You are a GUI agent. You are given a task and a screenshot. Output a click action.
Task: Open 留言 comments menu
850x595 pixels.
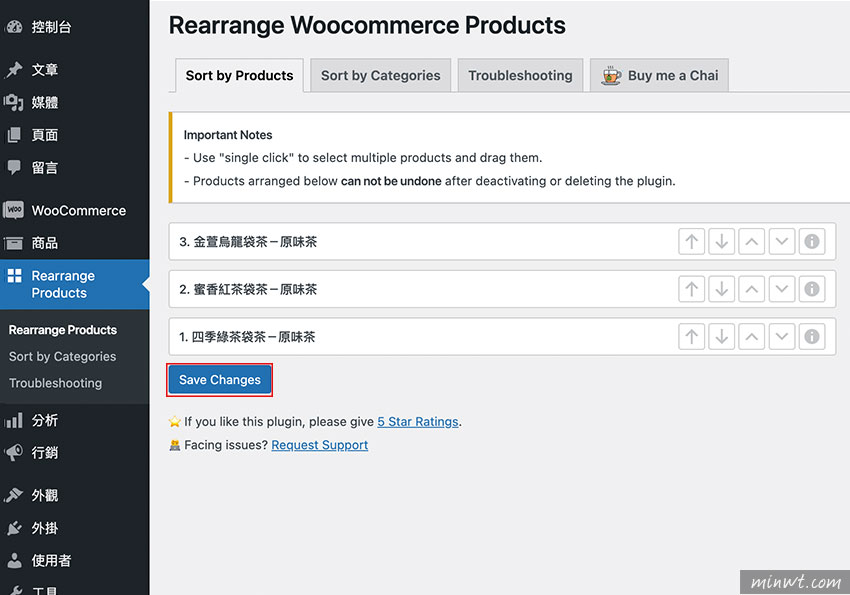click(74, 167)
